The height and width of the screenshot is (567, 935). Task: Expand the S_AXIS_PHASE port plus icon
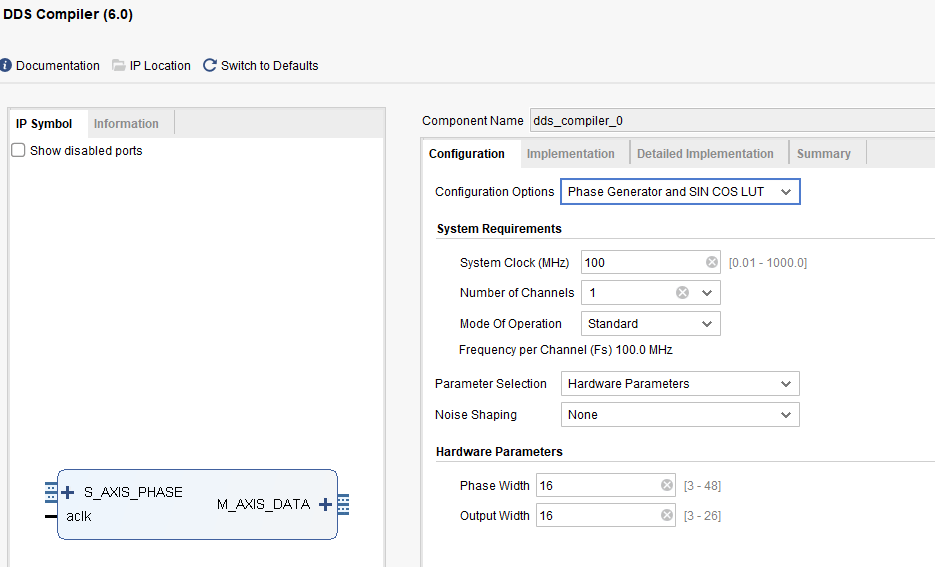[x=68, y=492]
